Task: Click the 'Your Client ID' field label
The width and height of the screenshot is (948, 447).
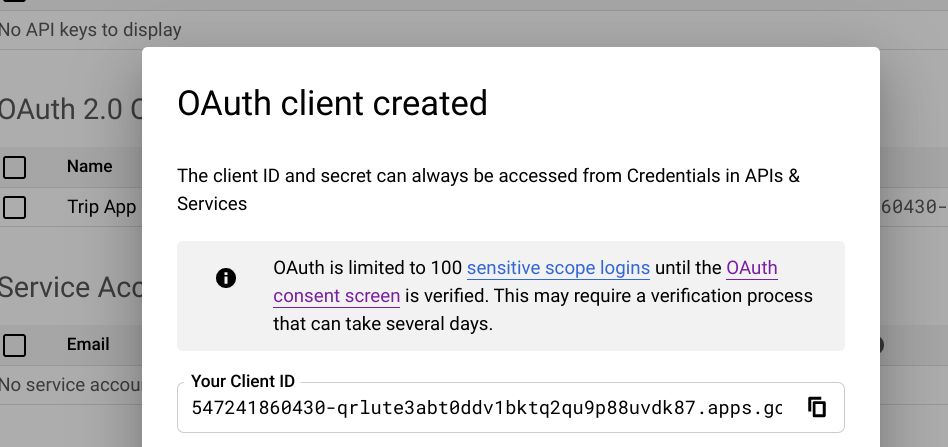Action: coord(243,381)
